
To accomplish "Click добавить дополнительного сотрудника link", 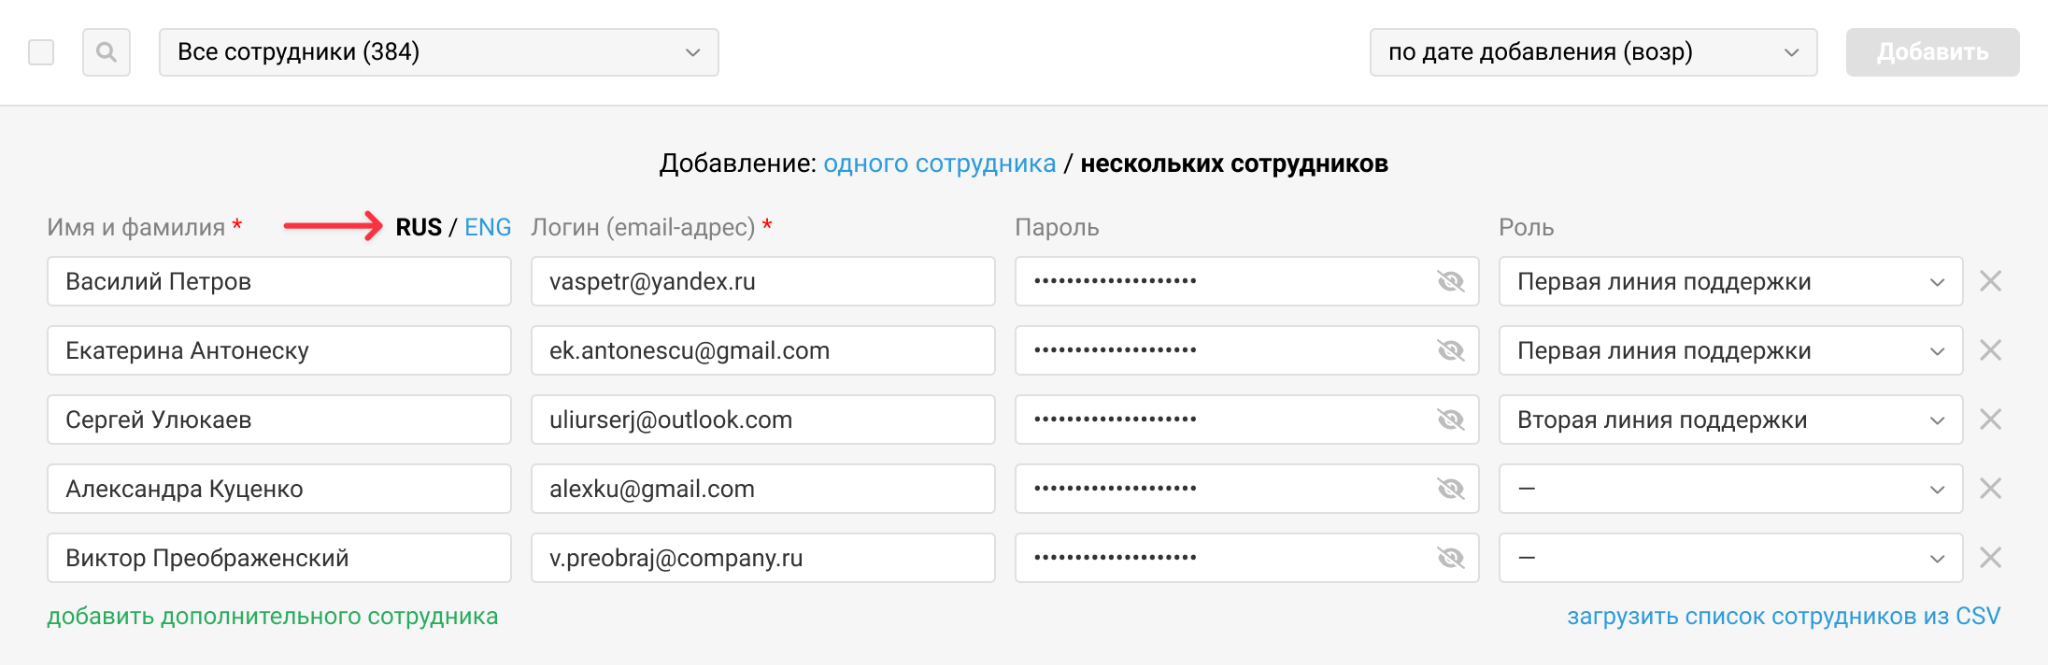I will tap(272, 616).
